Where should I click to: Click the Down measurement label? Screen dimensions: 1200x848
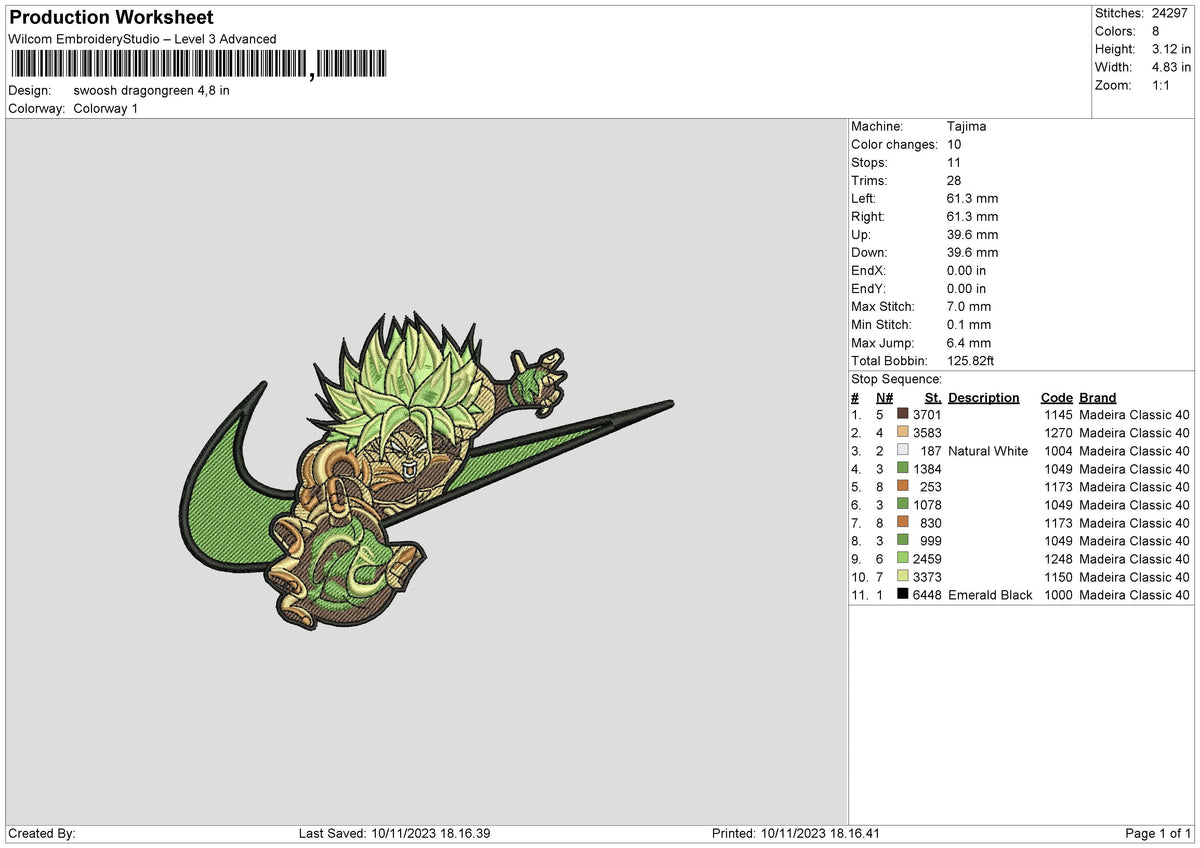coord(869,252)
